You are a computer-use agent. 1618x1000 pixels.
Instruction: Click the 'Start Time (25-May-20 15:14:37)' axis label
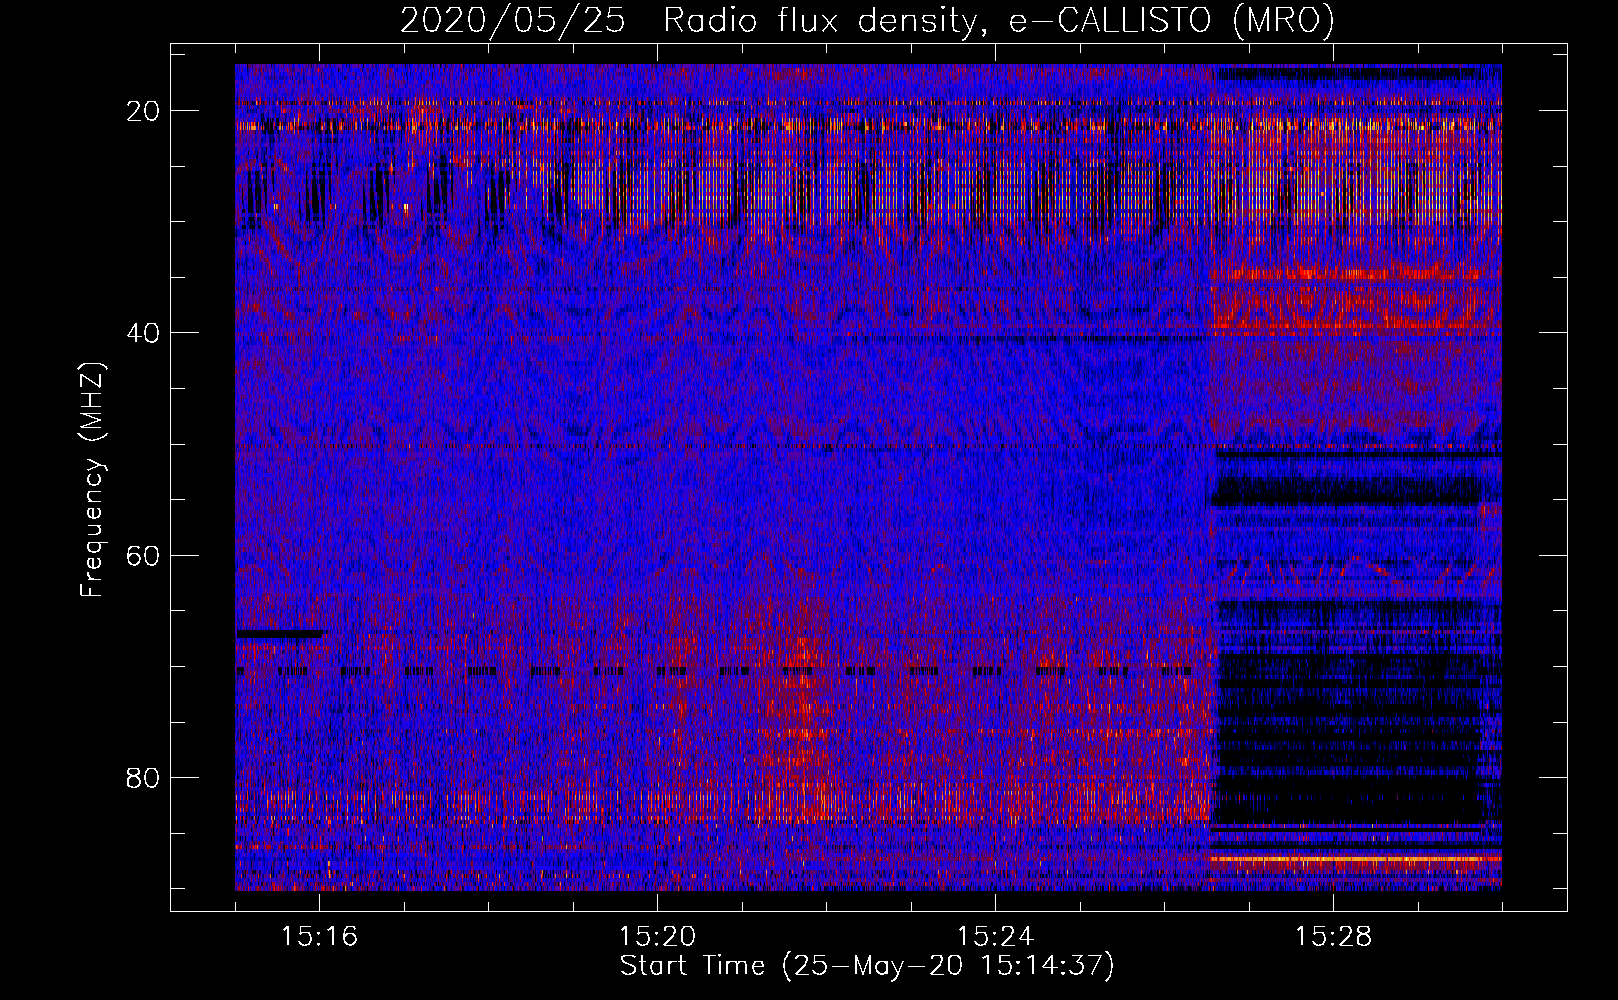pyautogui.click(x=867, y=966)
